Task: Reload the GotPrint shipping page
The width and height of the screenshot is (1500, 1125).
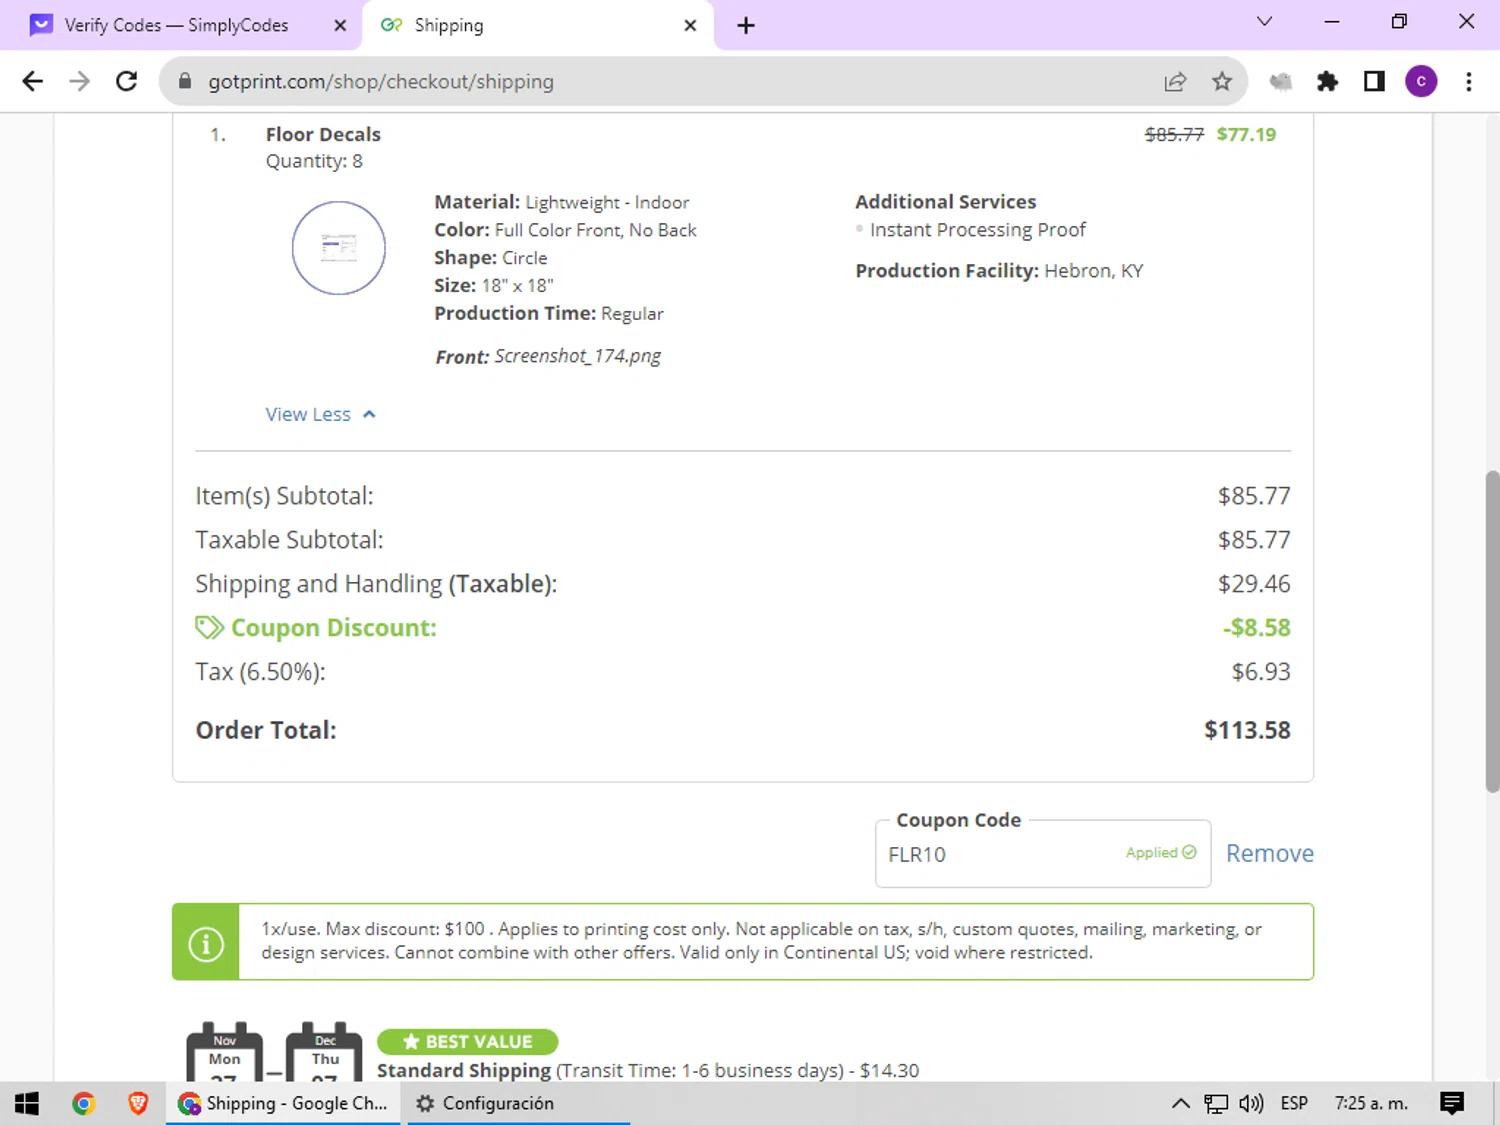Action: tap(126, 81)
